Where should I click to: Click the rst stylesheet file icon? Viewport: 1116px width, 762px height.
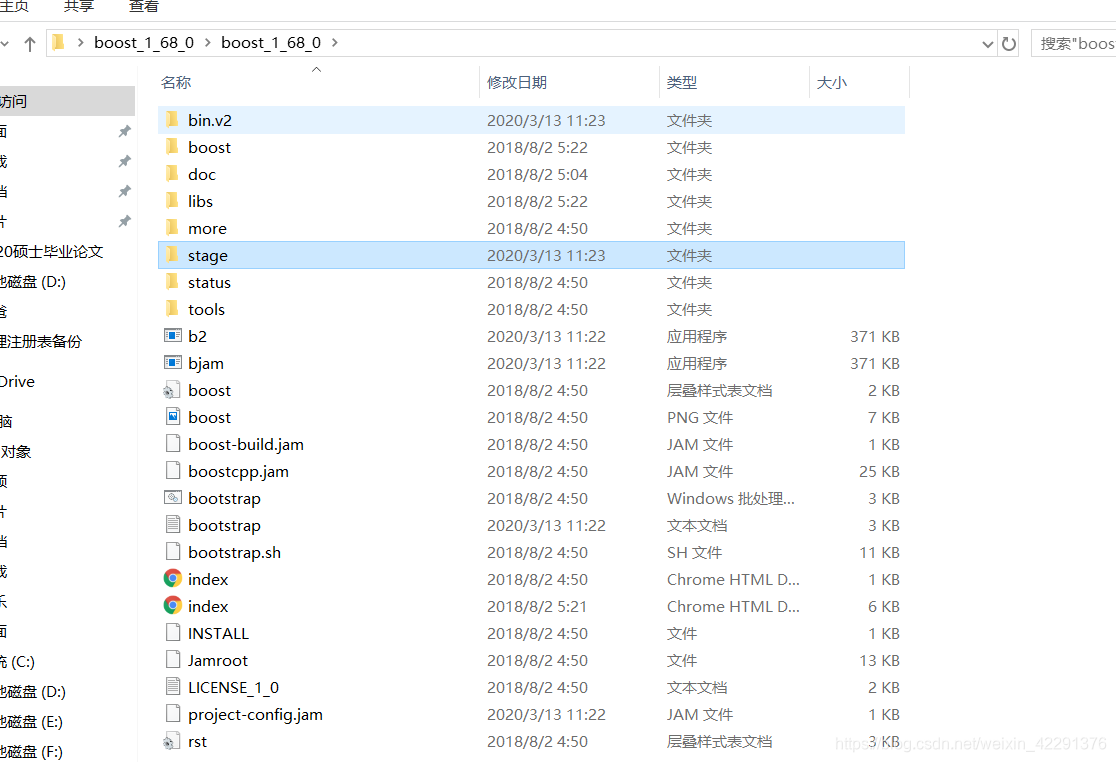172,741
